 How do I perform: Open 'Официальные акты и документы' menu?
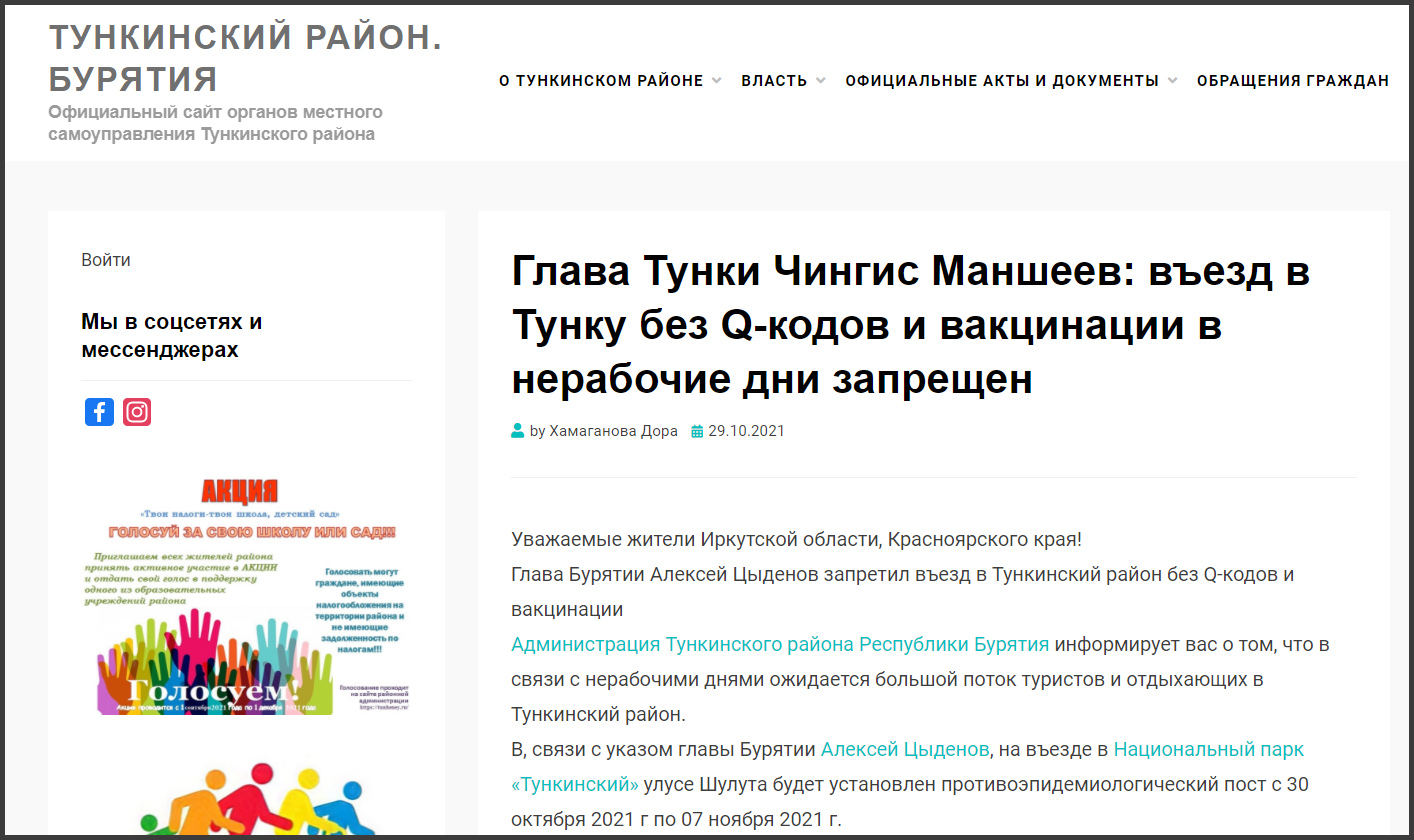click(x=1001, y=81)
